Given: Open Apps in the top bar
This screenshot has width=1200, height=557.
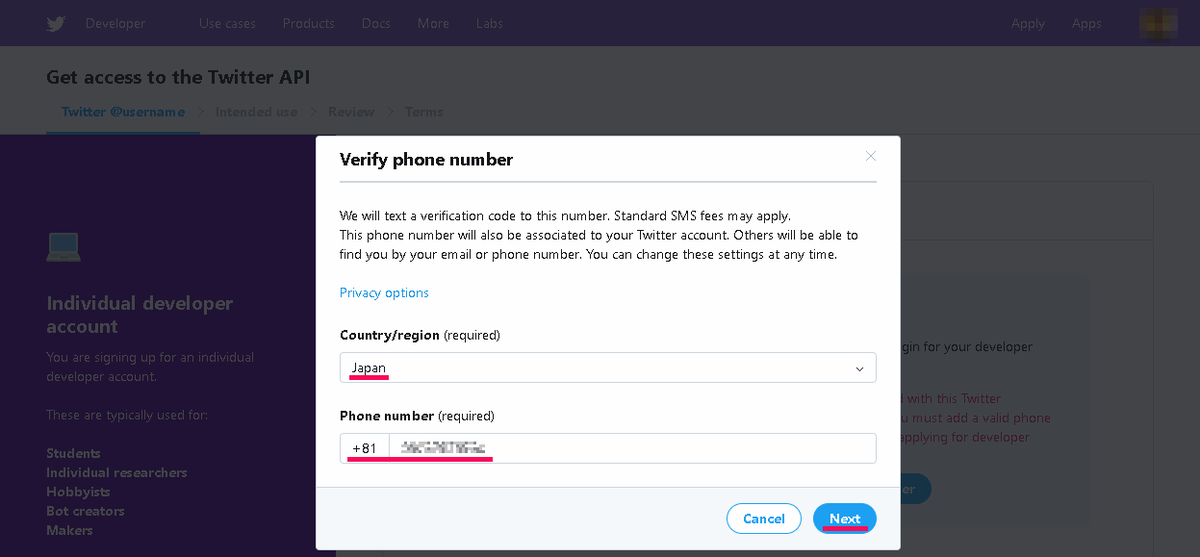Looking at the screenshot, I should tap(1086, 24).
